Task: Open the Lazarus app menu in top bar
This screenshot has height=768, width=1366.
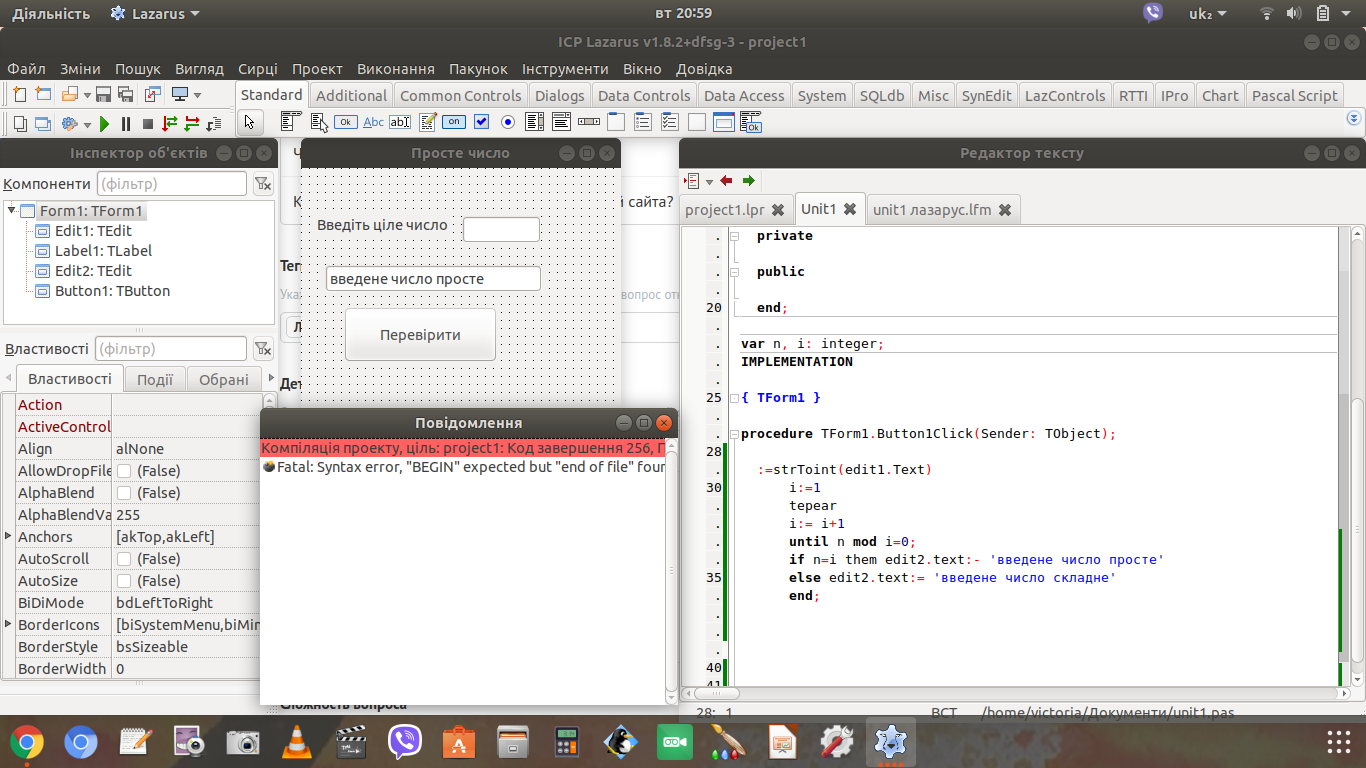Action: [155, 14]
